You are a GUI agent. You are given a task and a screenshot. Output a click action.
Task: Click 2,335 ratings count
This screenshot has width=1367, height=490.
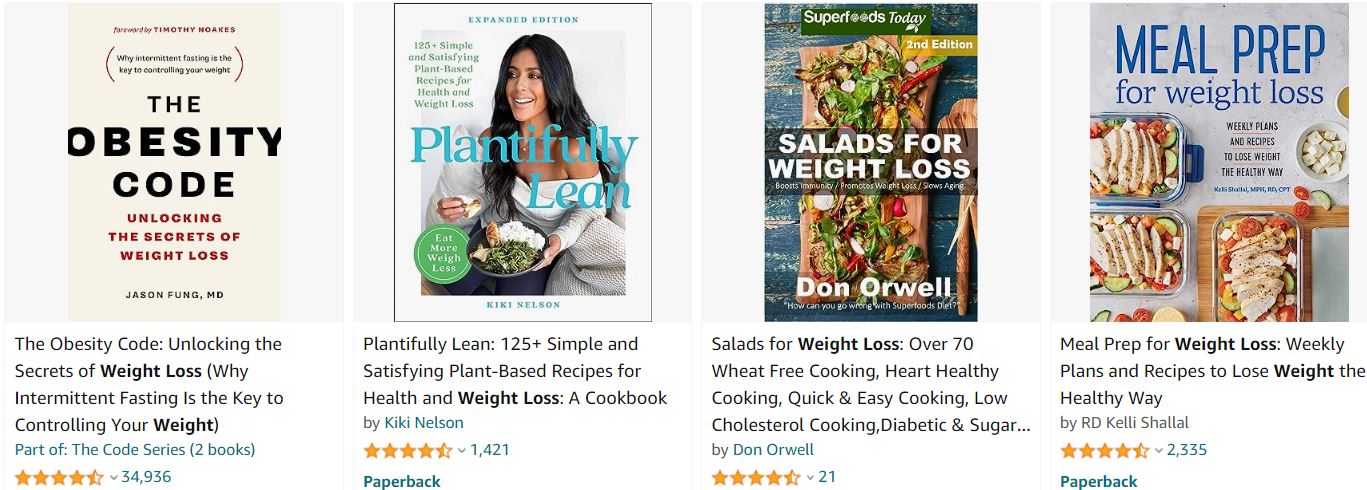(1187, 450)
